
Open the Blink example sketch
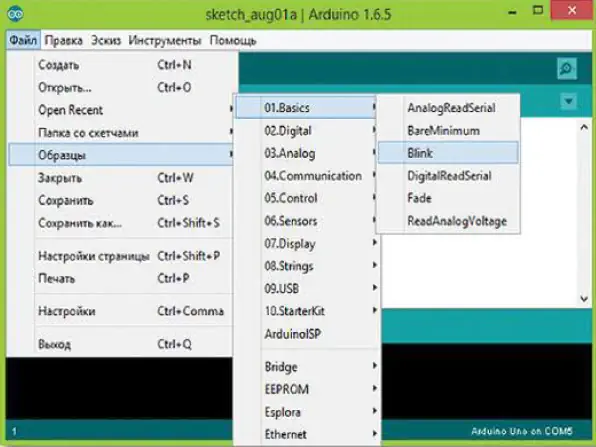[x=449, y=153]
